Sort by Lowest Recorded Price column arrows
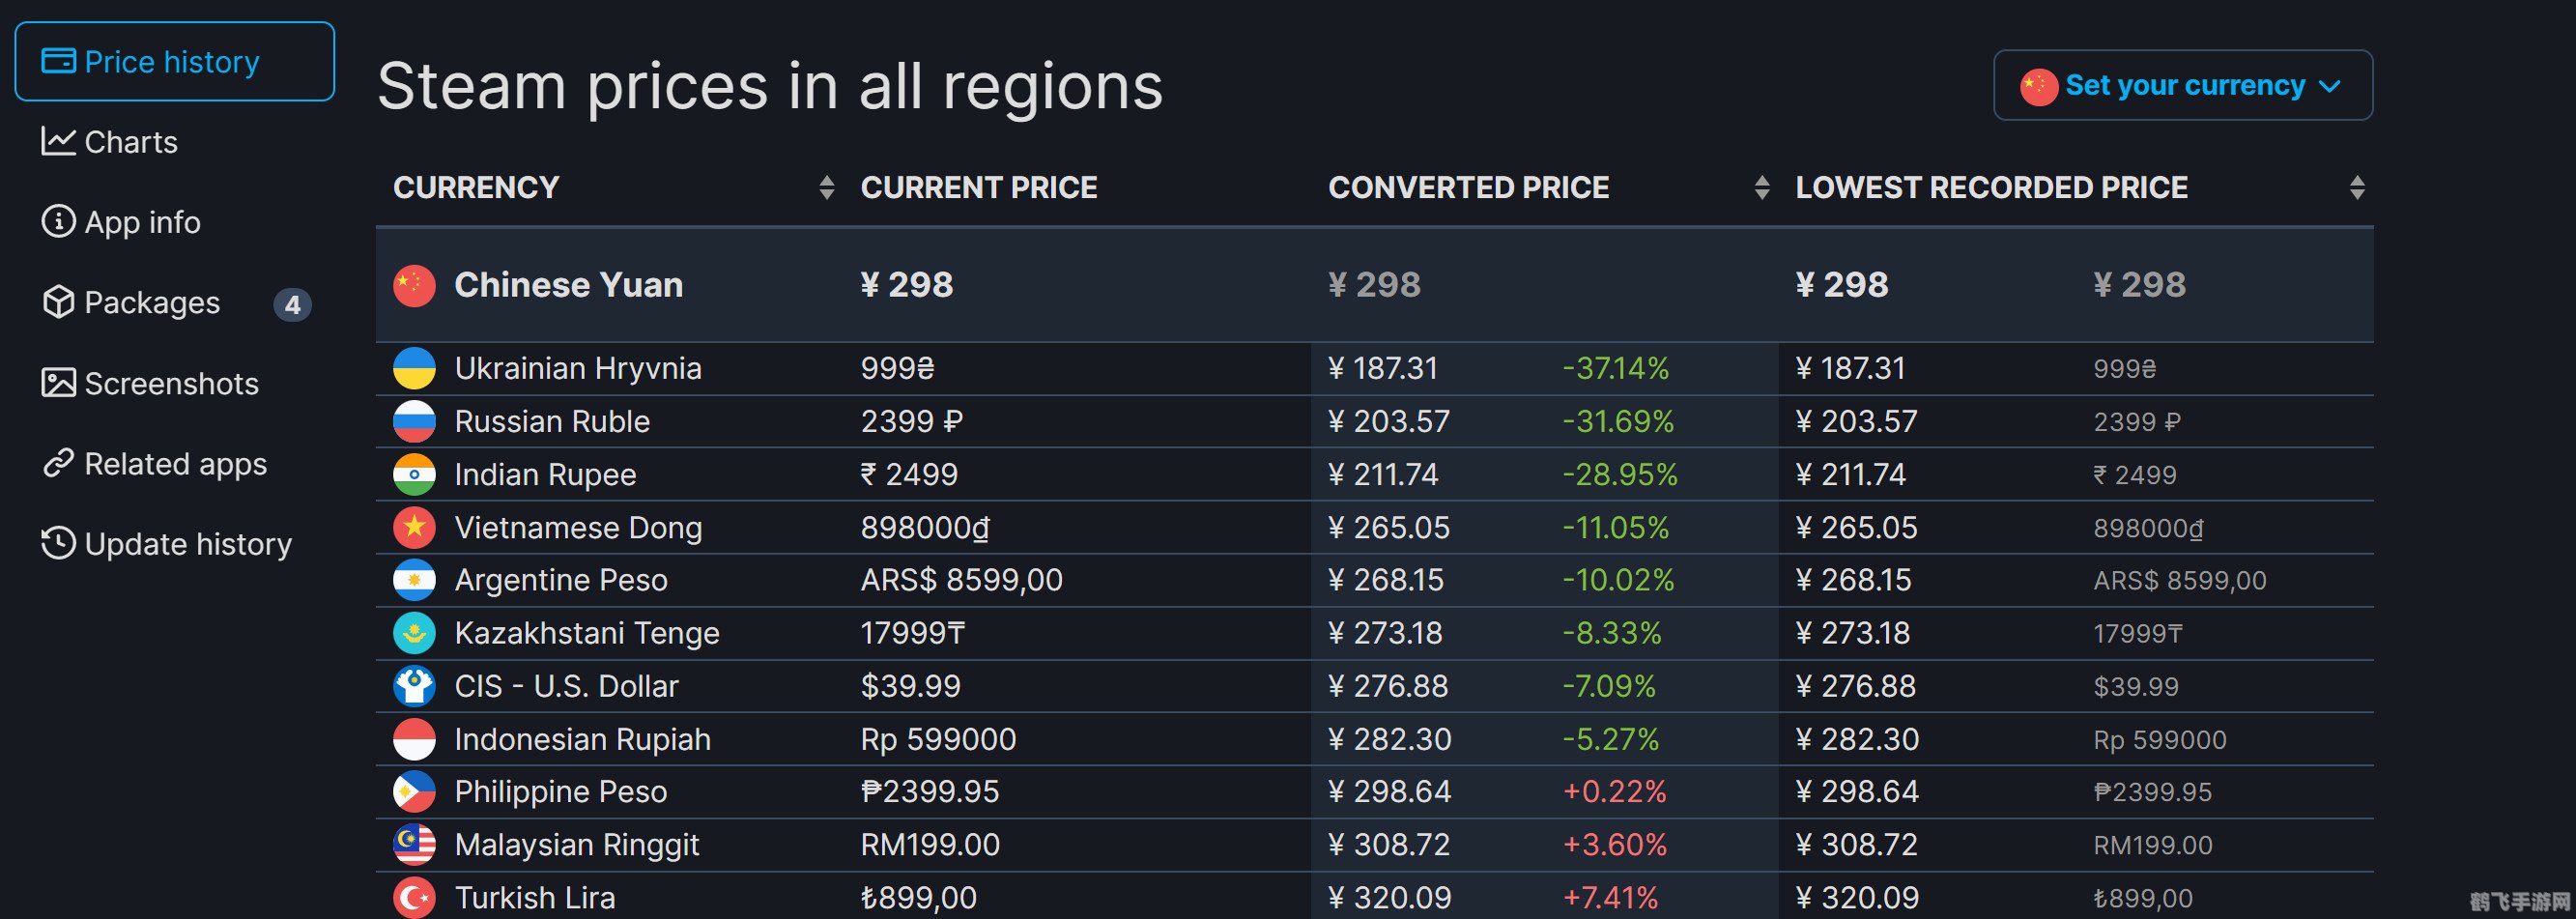Viewport: 2576px width, 919px height. 2356,187
